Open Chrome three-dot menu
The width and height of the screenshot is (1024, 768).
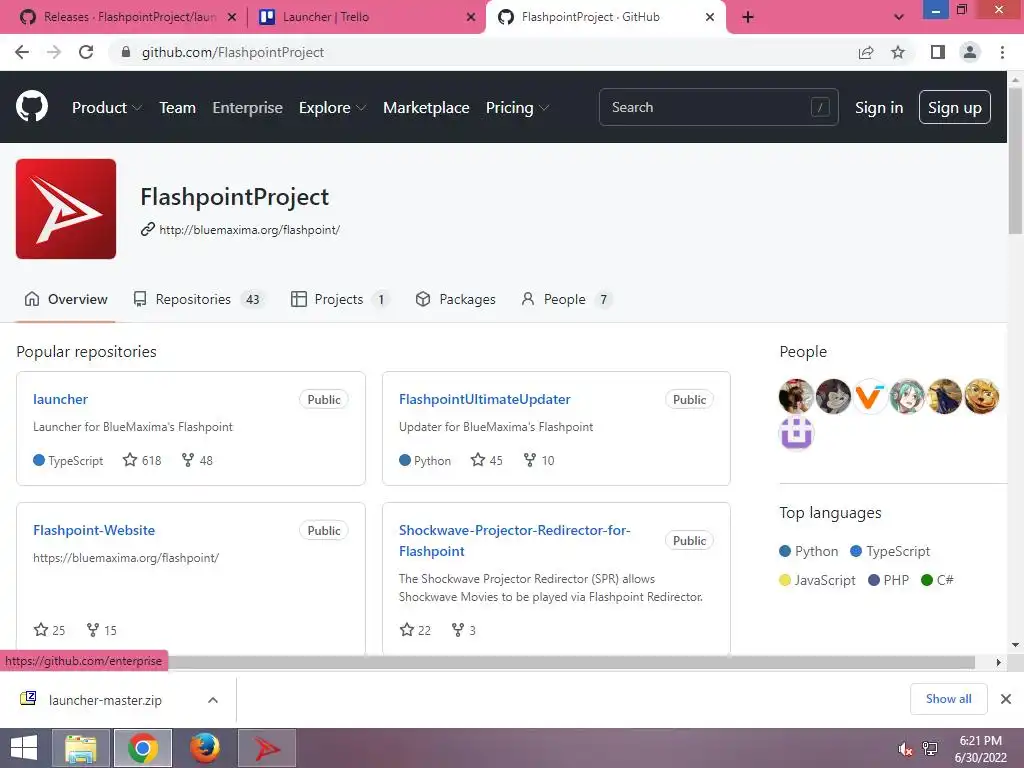click(1002, 52)
